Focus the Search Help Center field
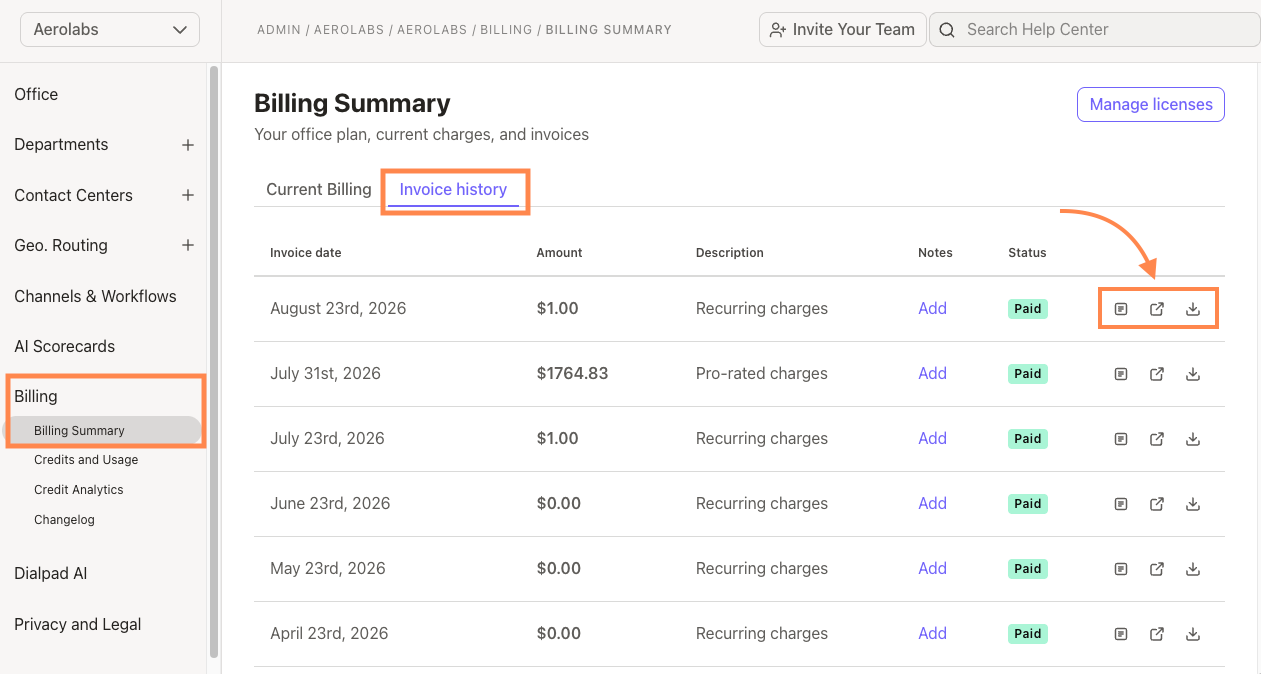 [x=1095, y=30]
